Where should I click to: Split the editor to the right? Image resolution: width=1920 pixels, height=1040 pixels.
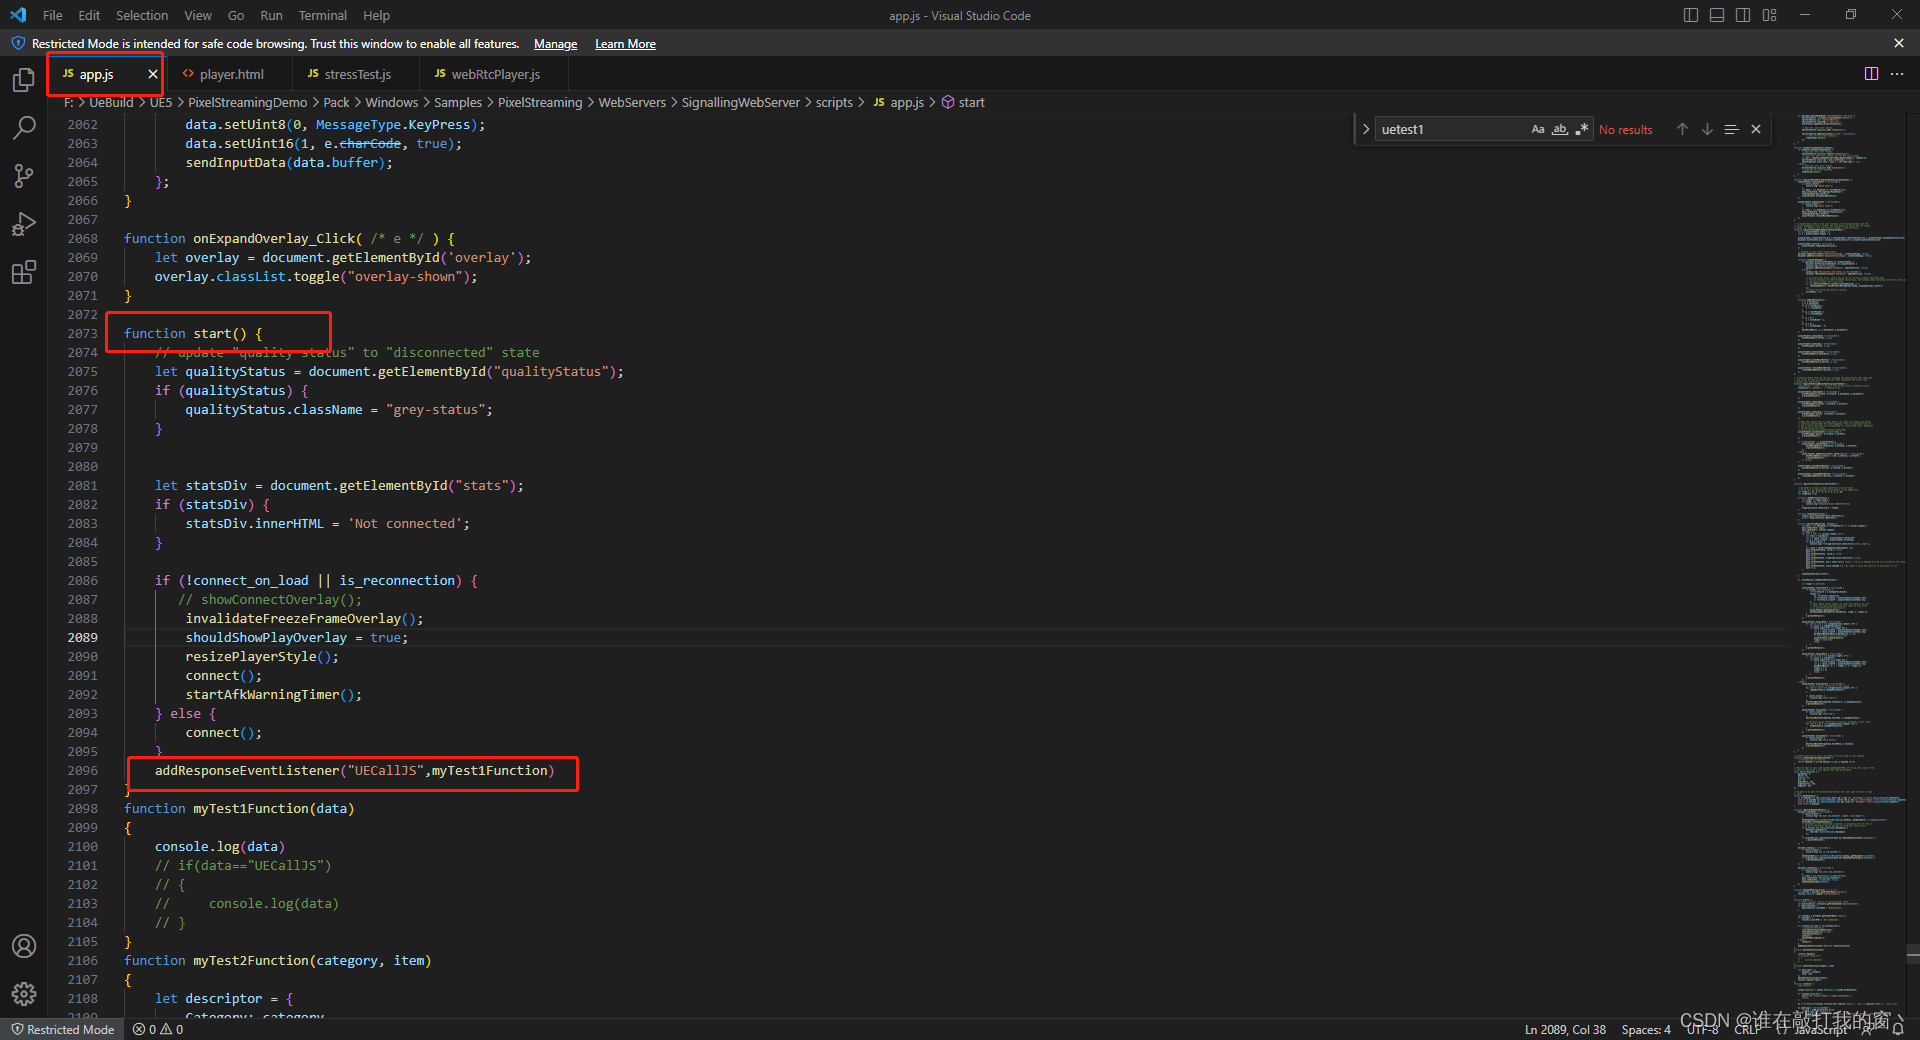(x=1871, y=74)
